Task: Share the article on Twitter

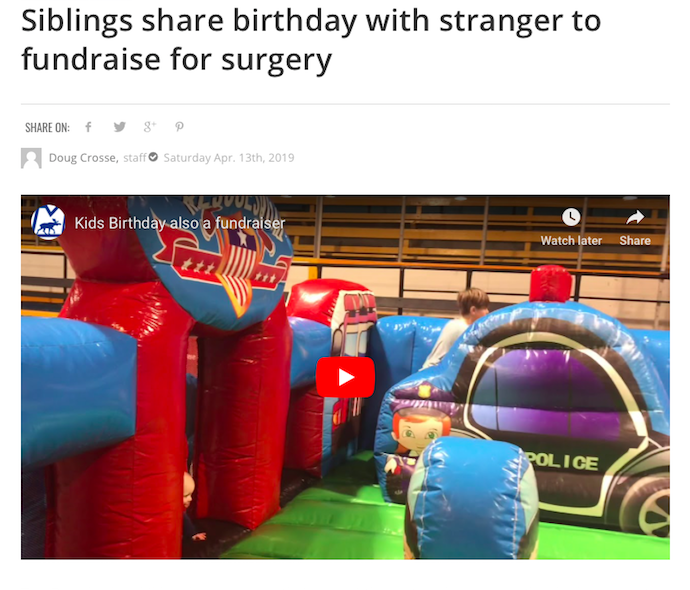Action: [x=119, y=127]
